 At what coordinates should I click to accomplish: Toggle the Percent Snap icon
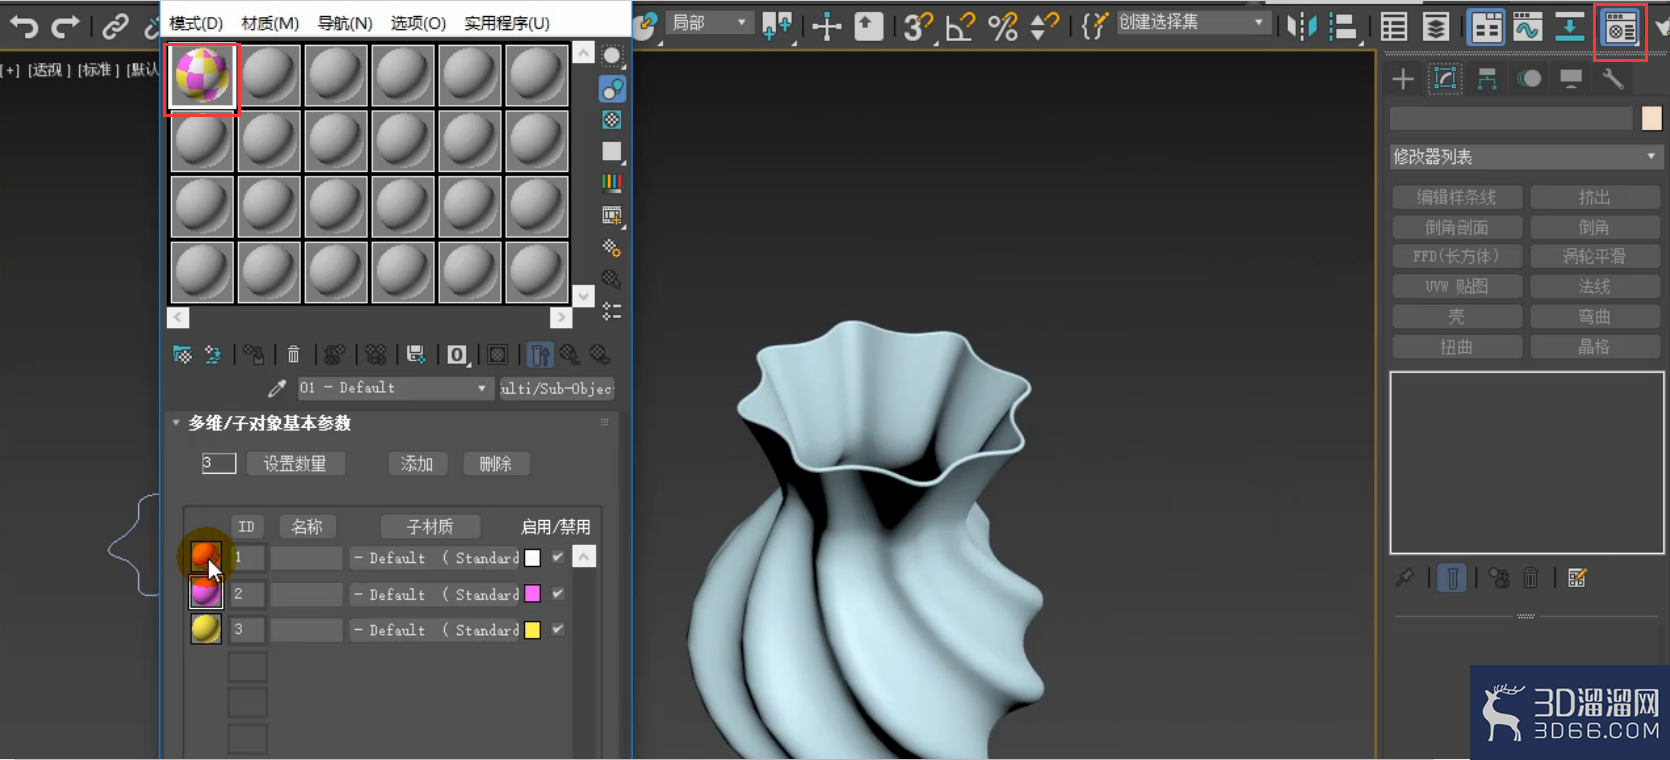(1002, 26)
